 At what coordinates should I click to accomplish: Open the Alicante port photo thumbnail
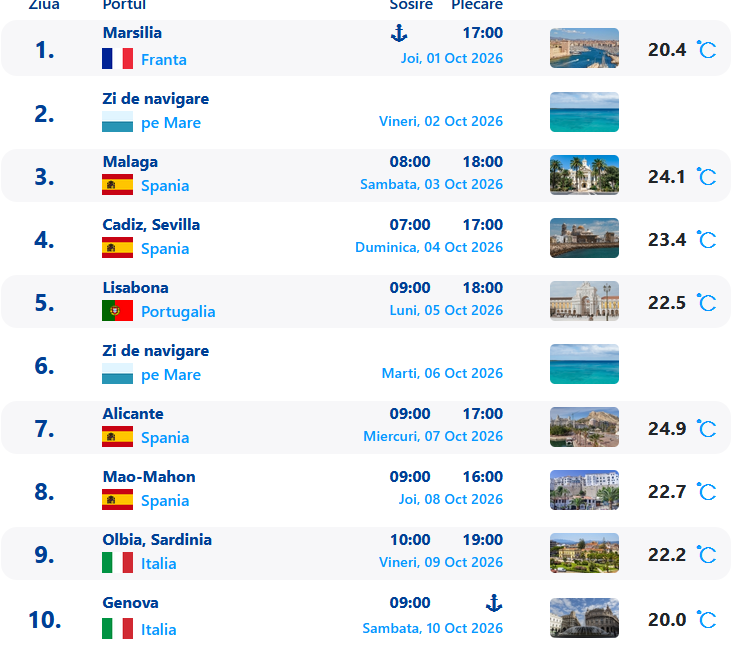[584, 427]
